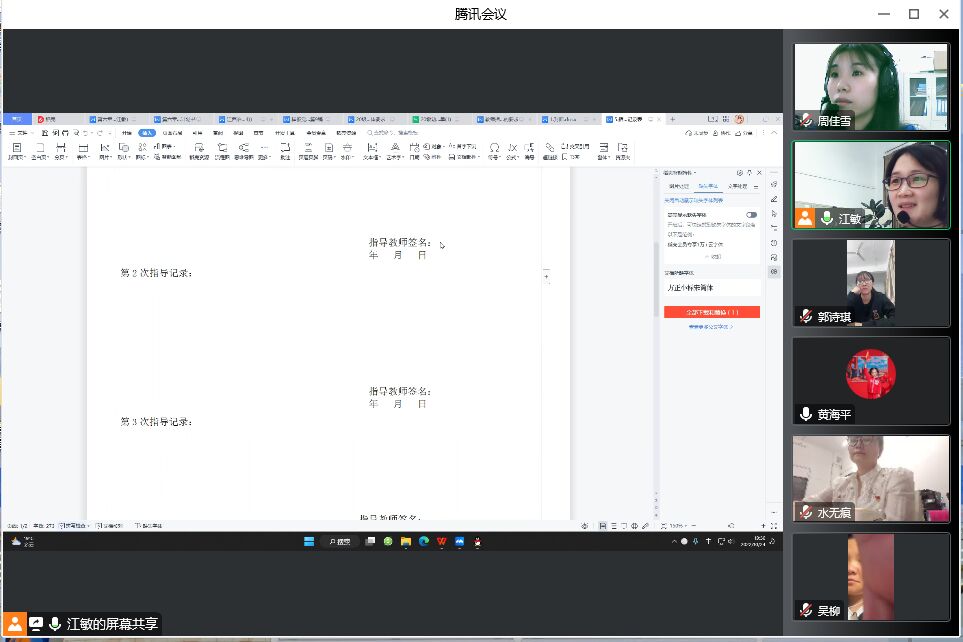Select 郭诗琪's participant video tile
Screen dimensions: 963x642
870,283
